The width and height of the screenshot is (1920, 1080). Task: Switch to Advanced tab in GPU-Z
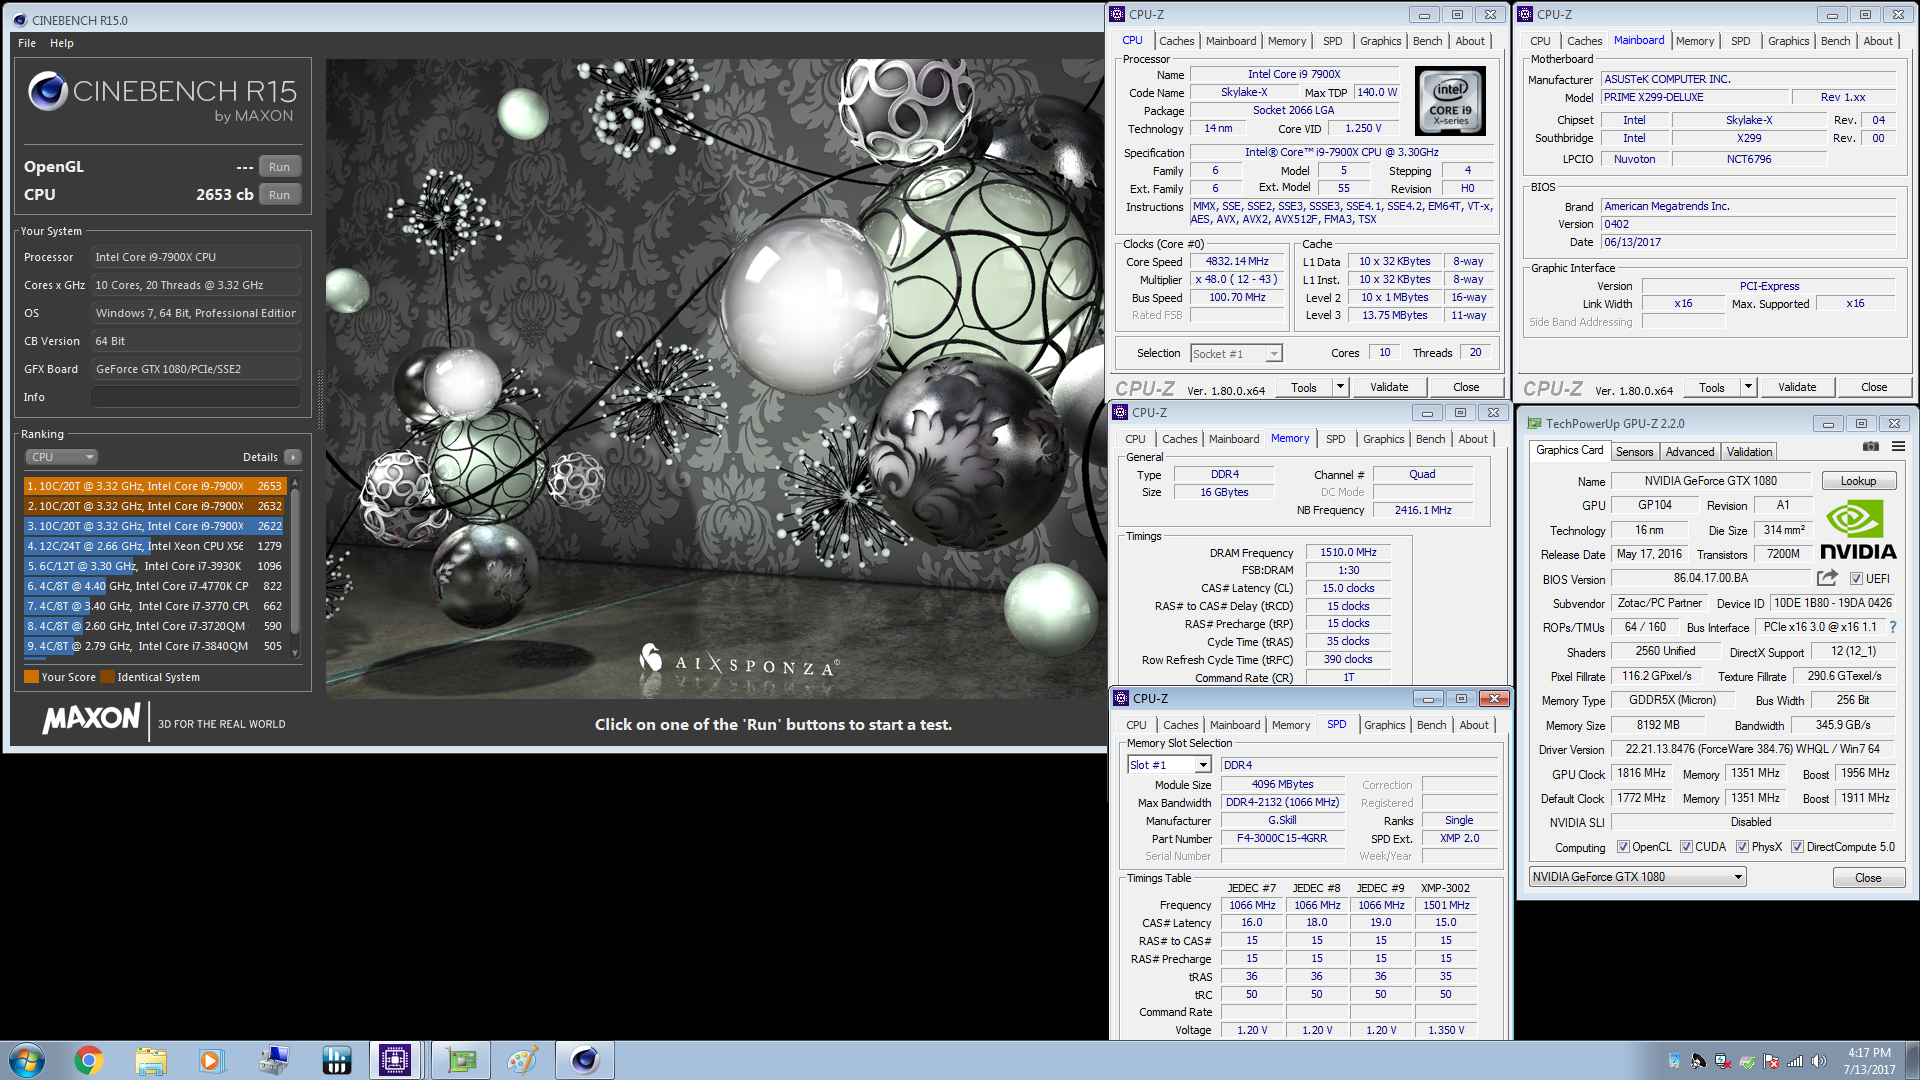1690,452
